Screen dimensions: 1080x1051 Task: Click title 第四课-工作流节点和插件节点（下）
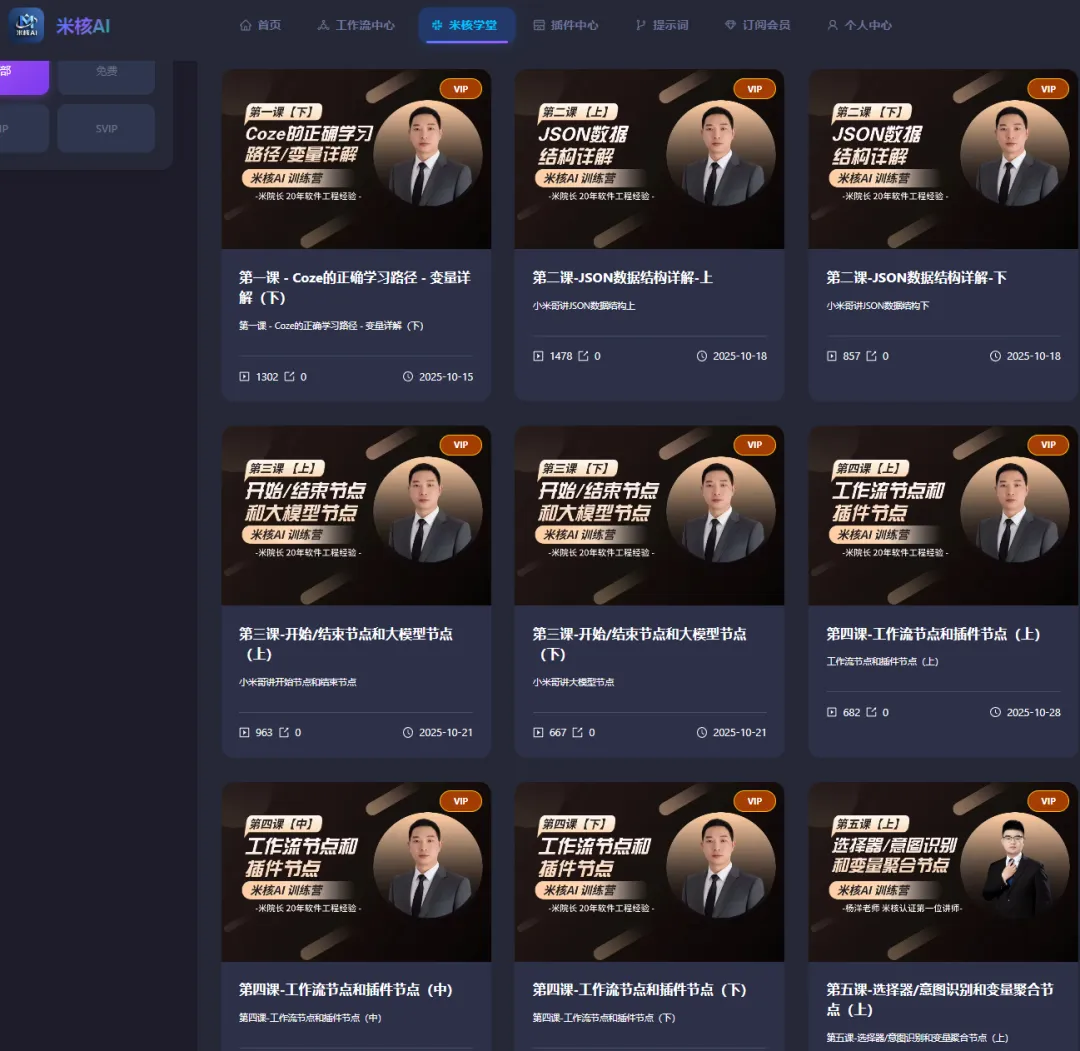(x=639, y=990)
